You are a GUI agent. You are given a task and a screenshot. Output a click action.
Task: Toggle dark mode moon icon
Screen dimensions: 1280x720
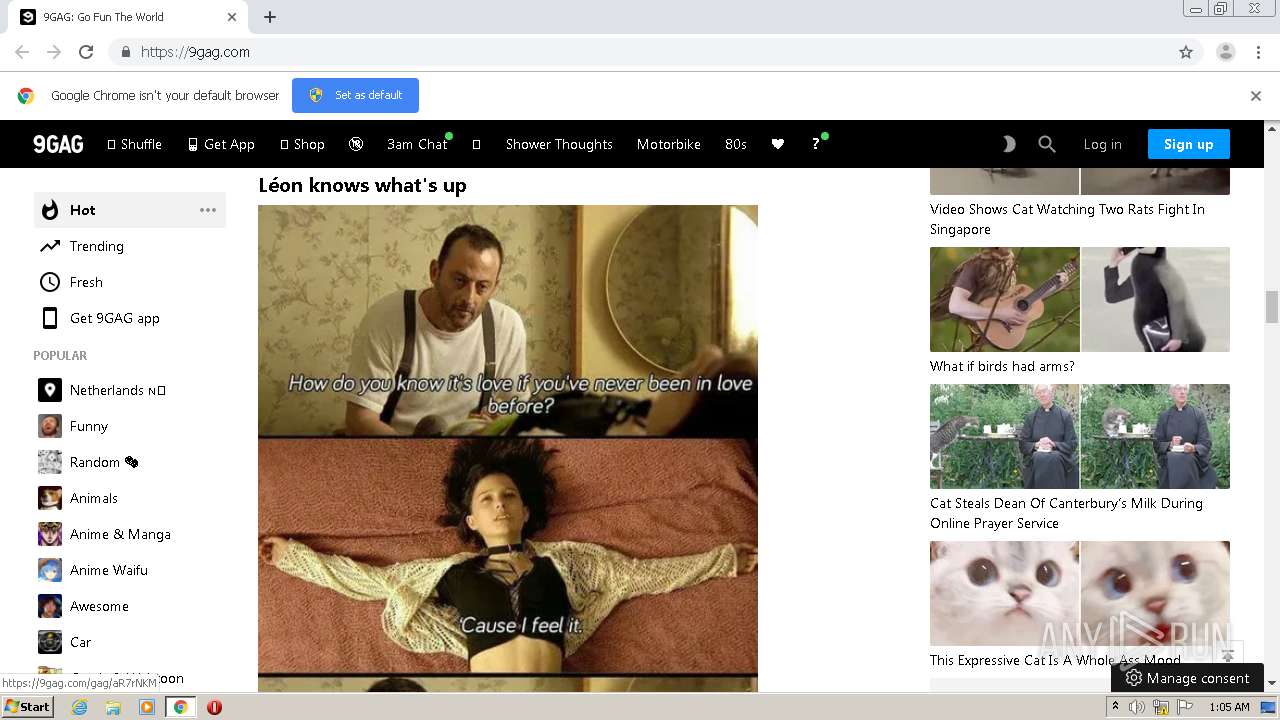1009,144
